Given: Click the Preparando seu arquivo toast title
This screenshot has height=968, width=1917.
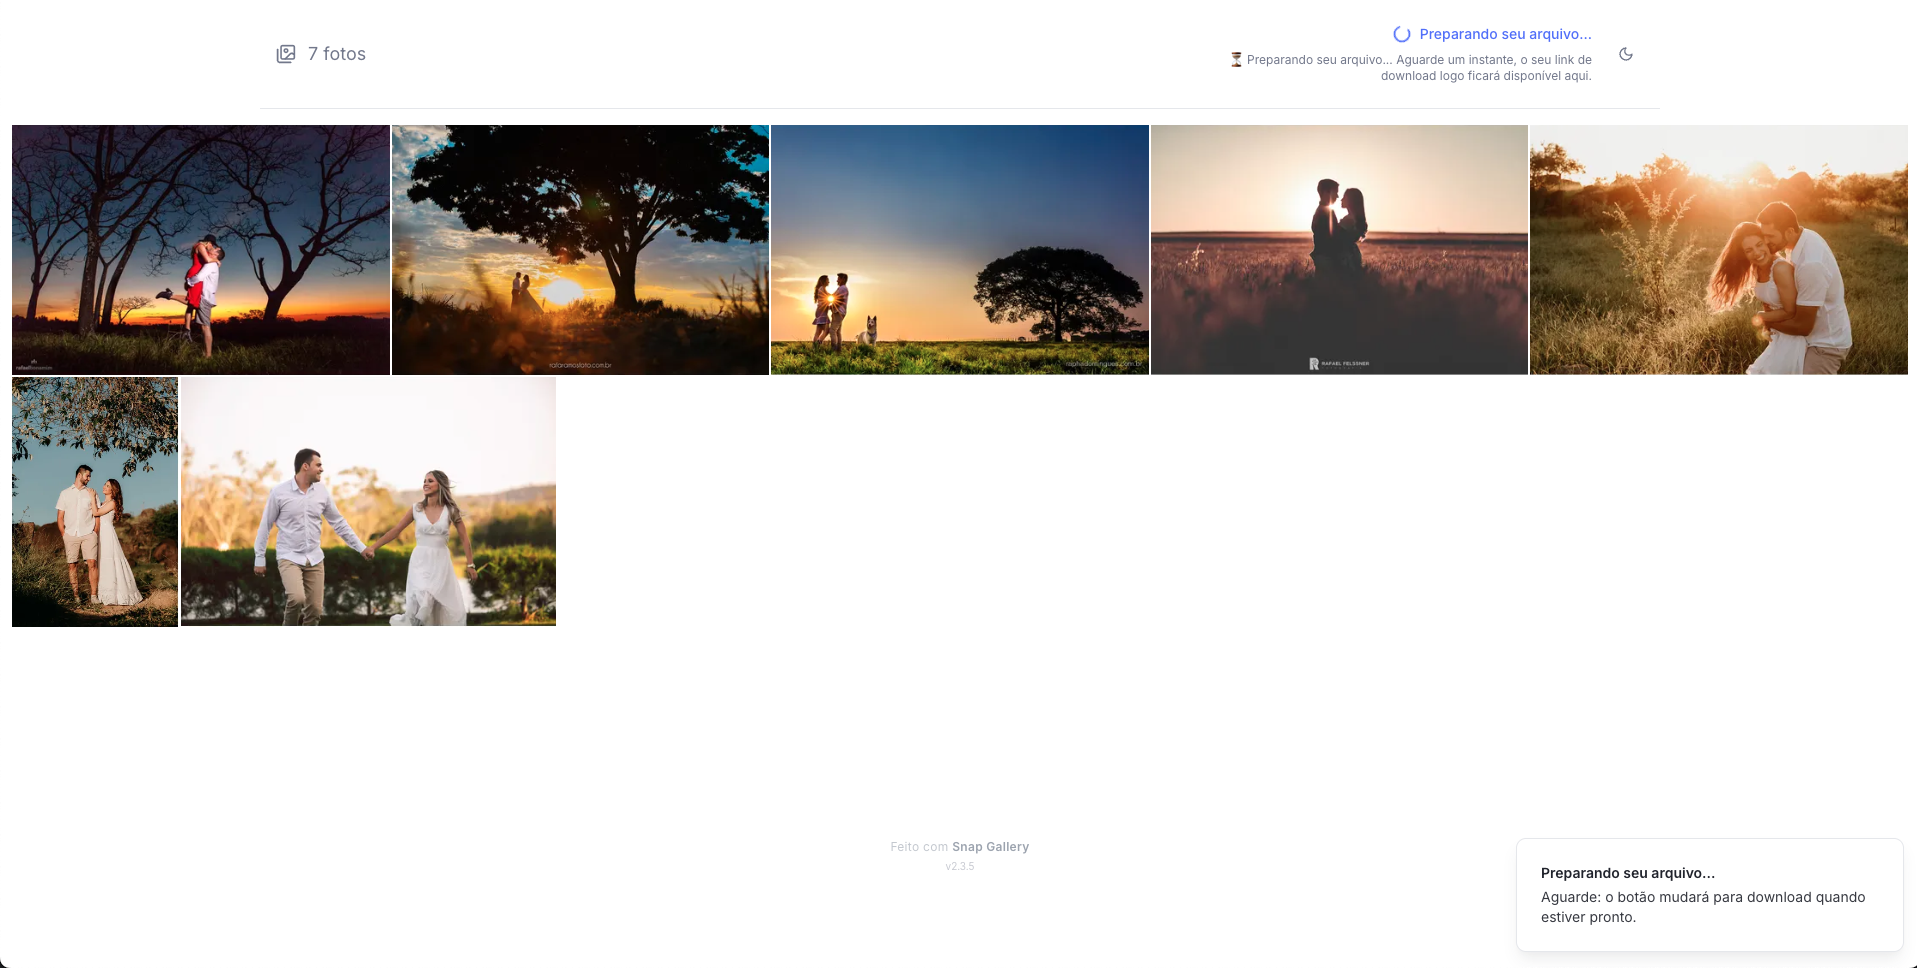Looking at the screenshot, I should click(1628, 873).
